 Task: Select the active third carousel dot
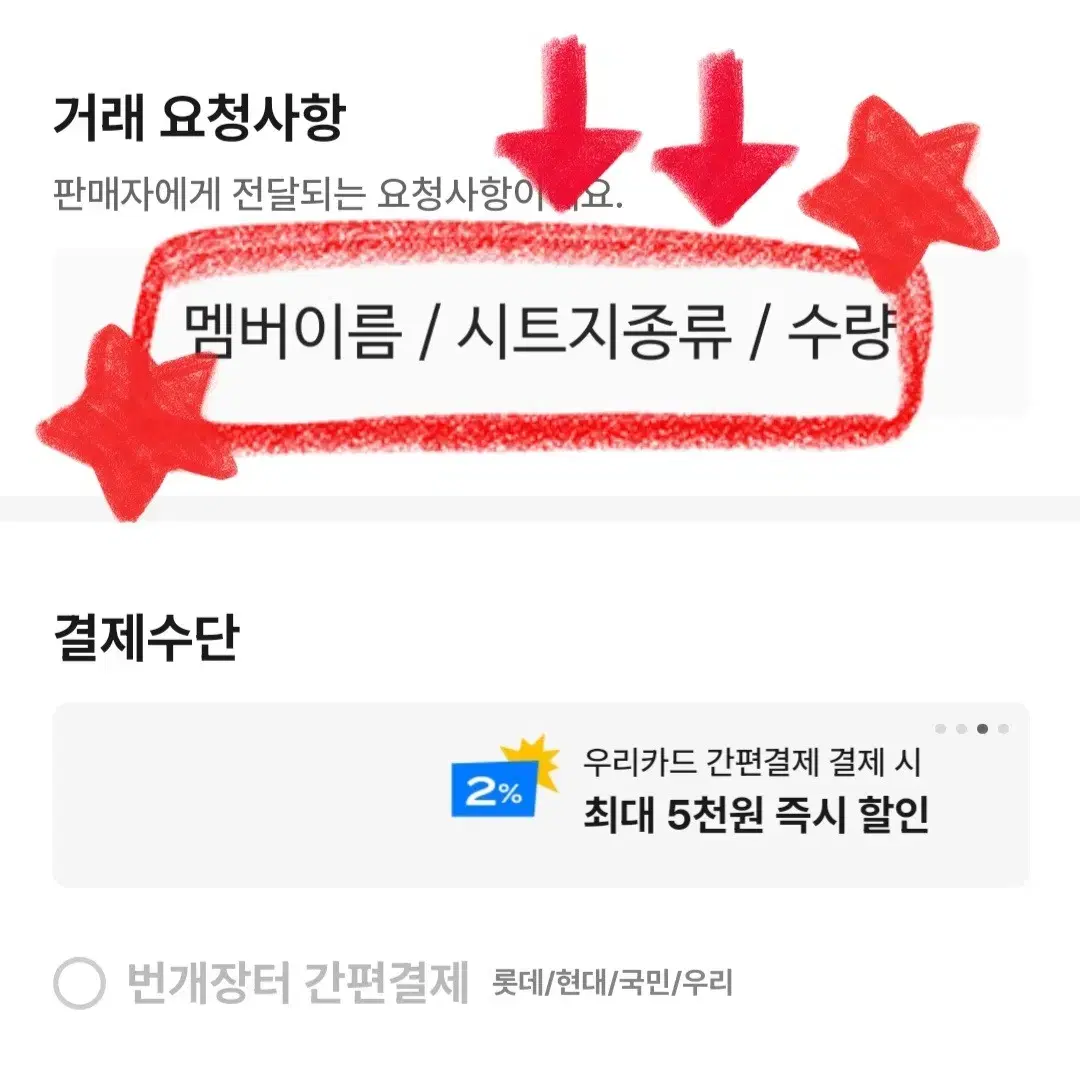982,729
